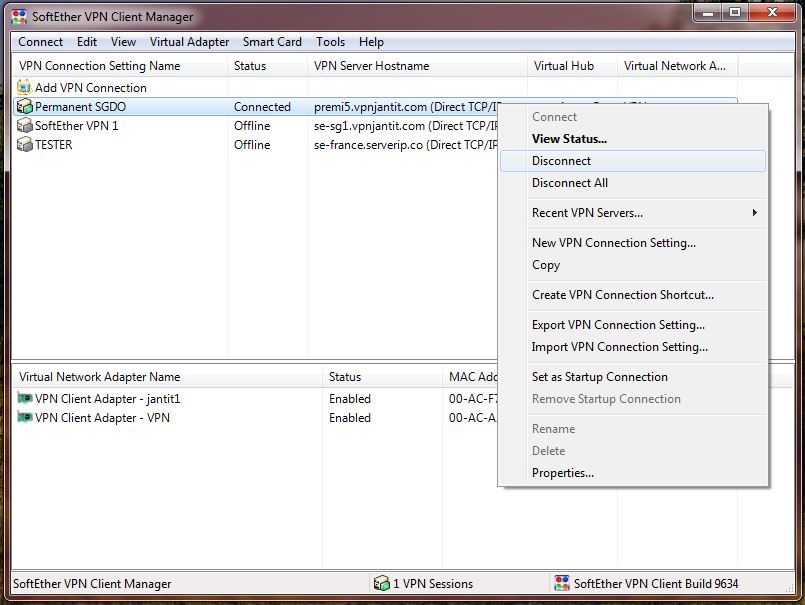Select the TESTER connection name
Viewport: 805px width, 605px height.
point(53,145)
